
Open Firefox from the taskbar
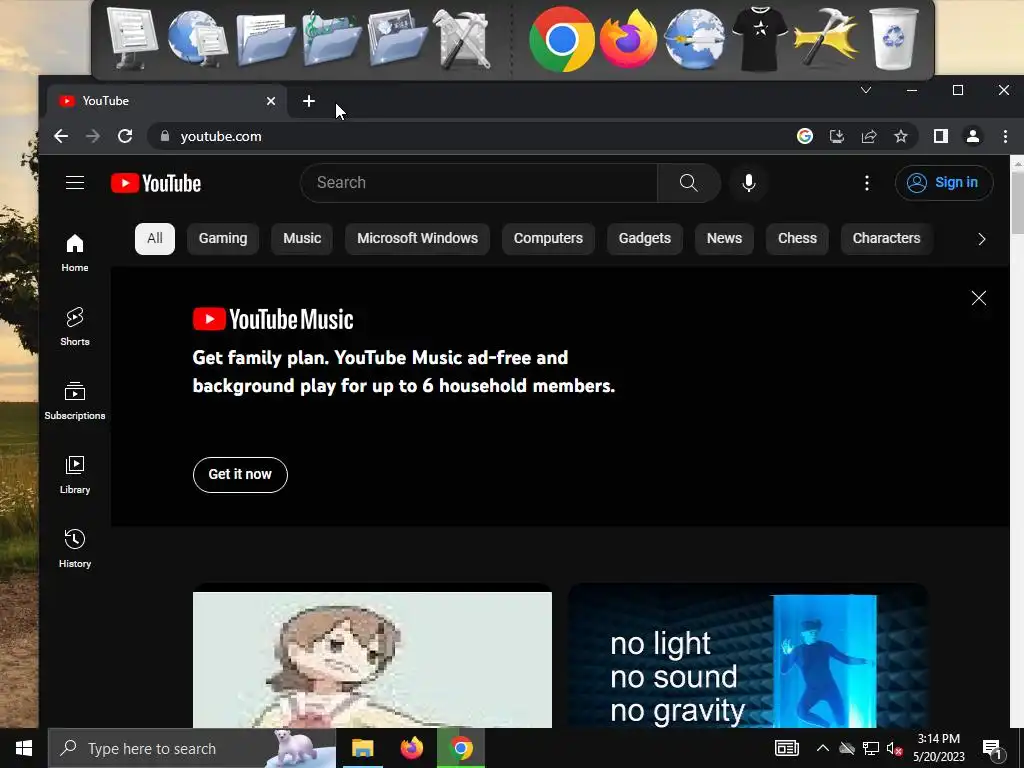411,748
